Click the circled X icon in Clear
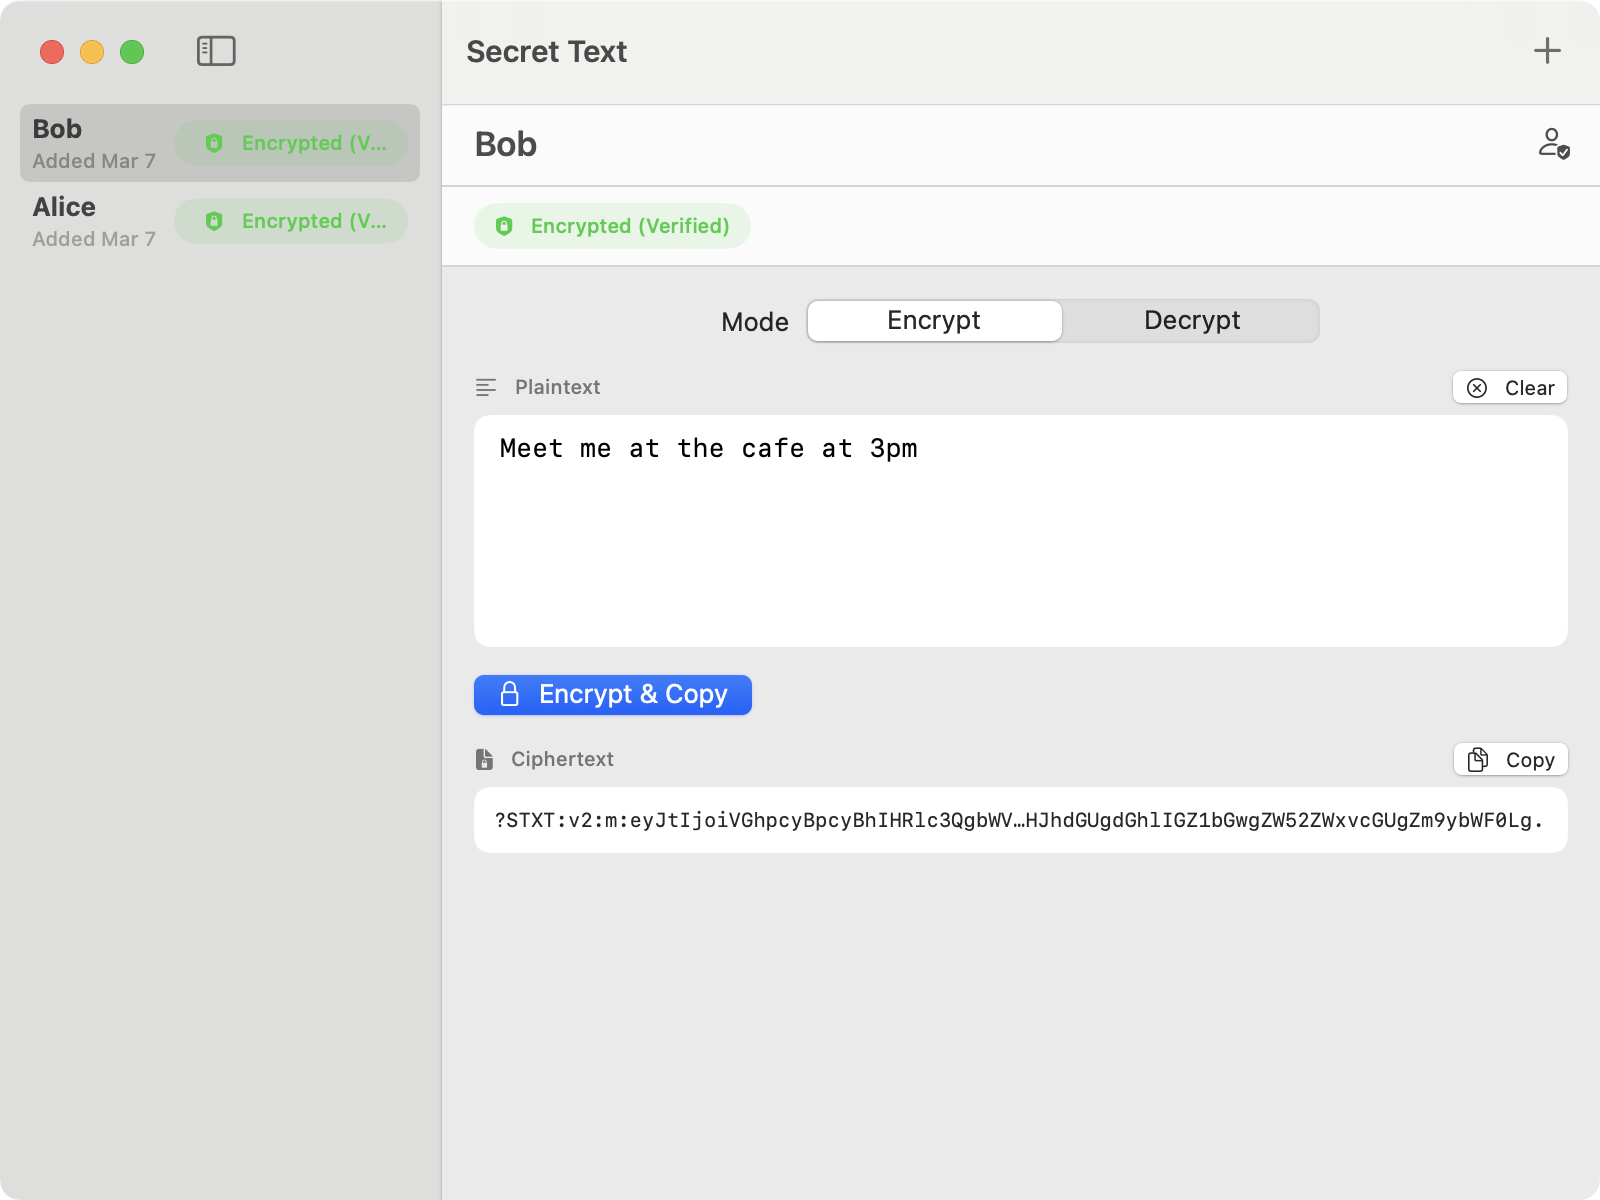The height and width of the screenshot is (1200, 1600). click(x=1478, y=387)
